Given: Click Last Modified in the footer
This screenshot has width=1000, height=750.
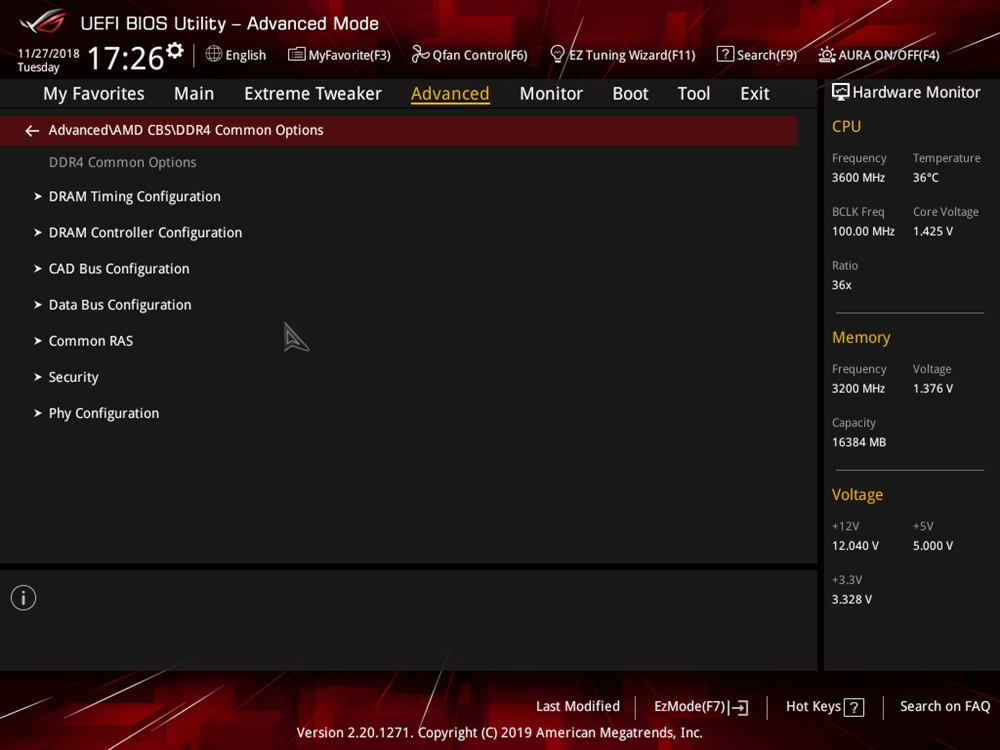Looking at the screenshot, I should (578, 707).
